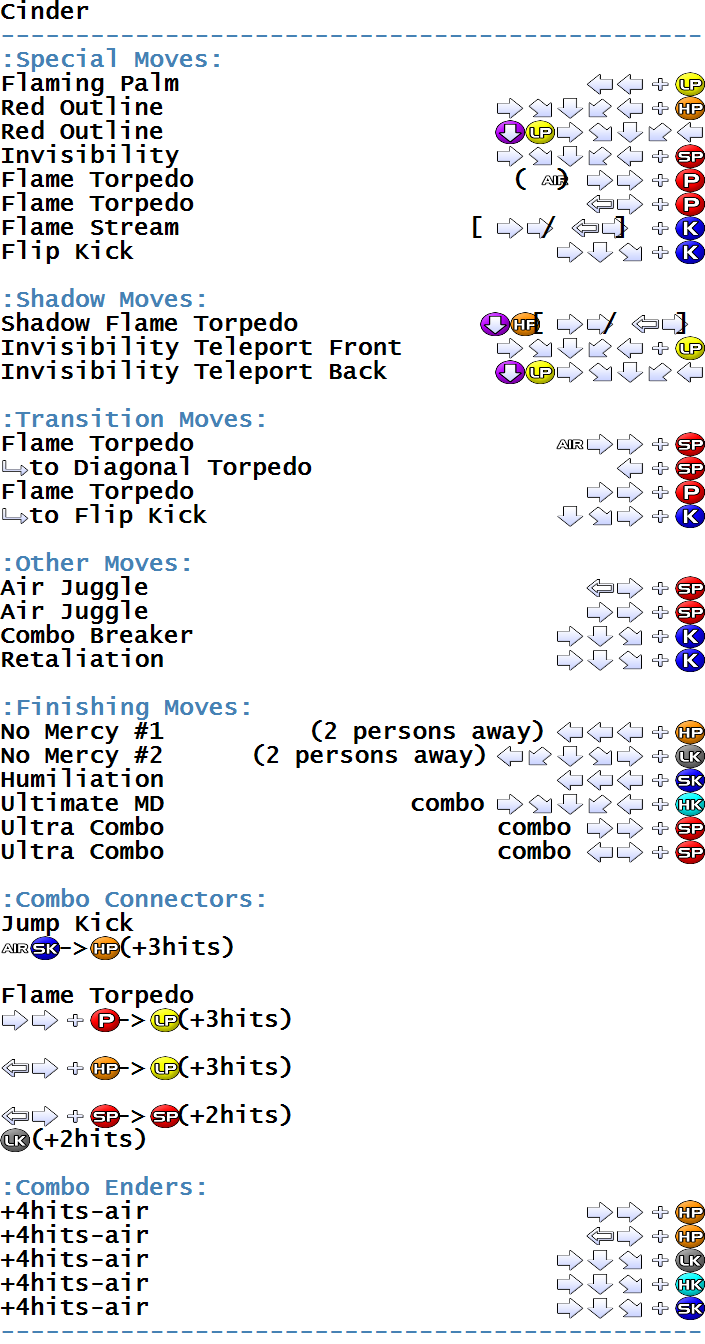Click the 'No Mercy #1' text
The width and height of the screenshot is (705, 1344).
tap(82, 732)
